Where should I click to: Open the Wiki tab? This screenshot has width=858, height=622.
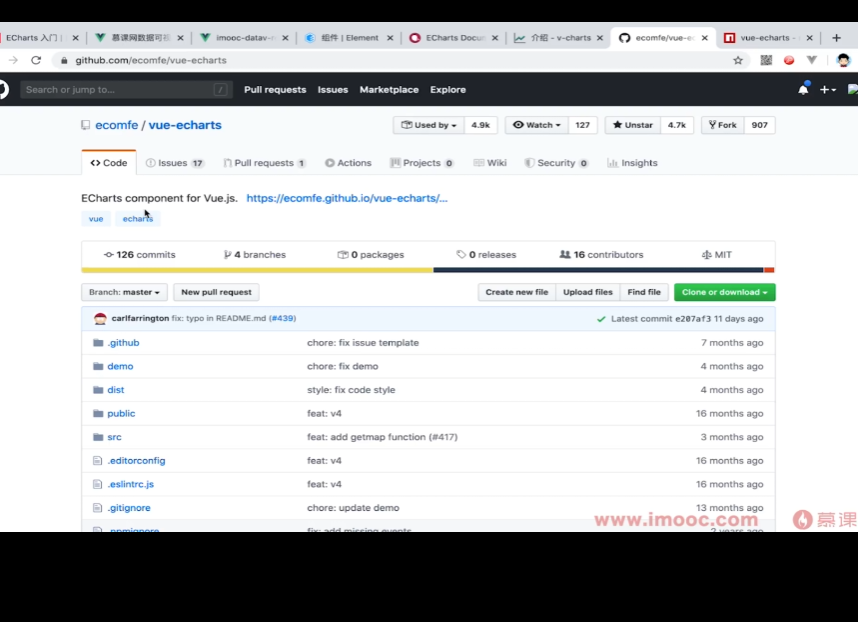[490, 163]
